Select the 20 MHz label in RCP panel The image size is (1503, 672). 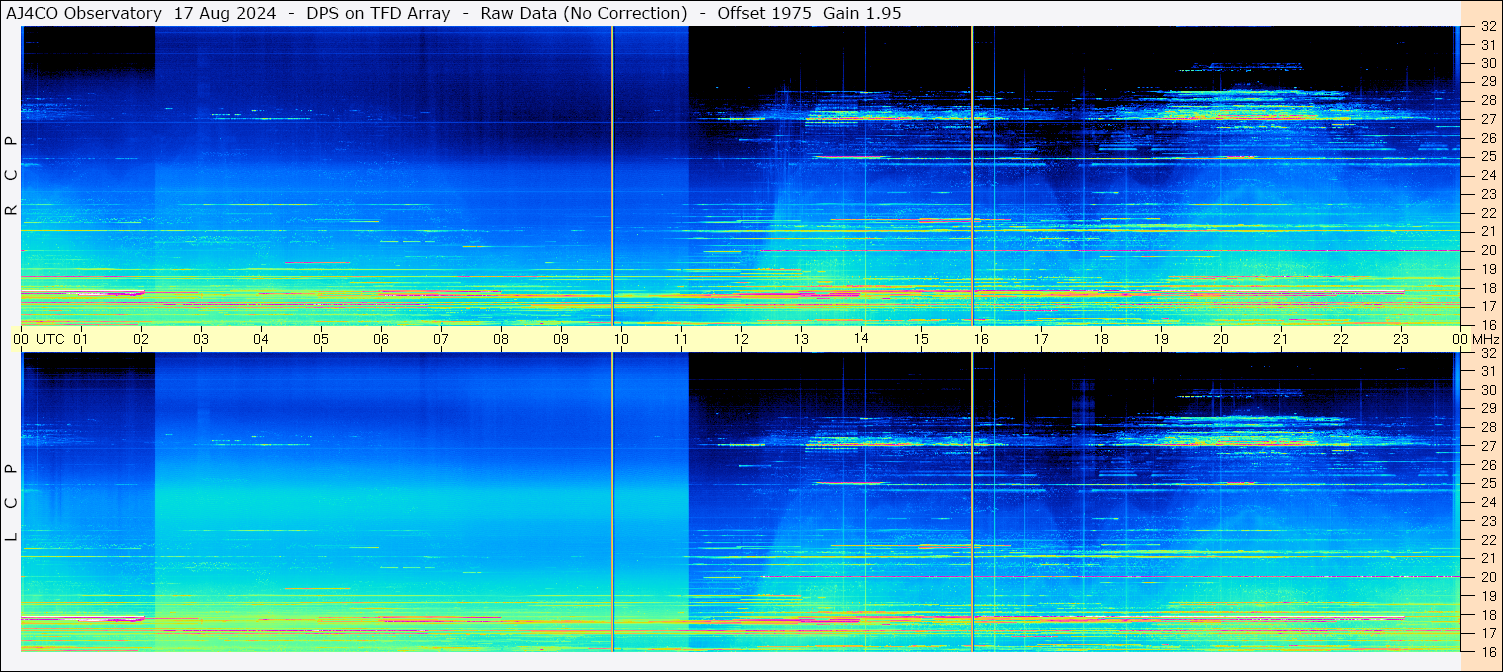click(x=1487, y=250)
